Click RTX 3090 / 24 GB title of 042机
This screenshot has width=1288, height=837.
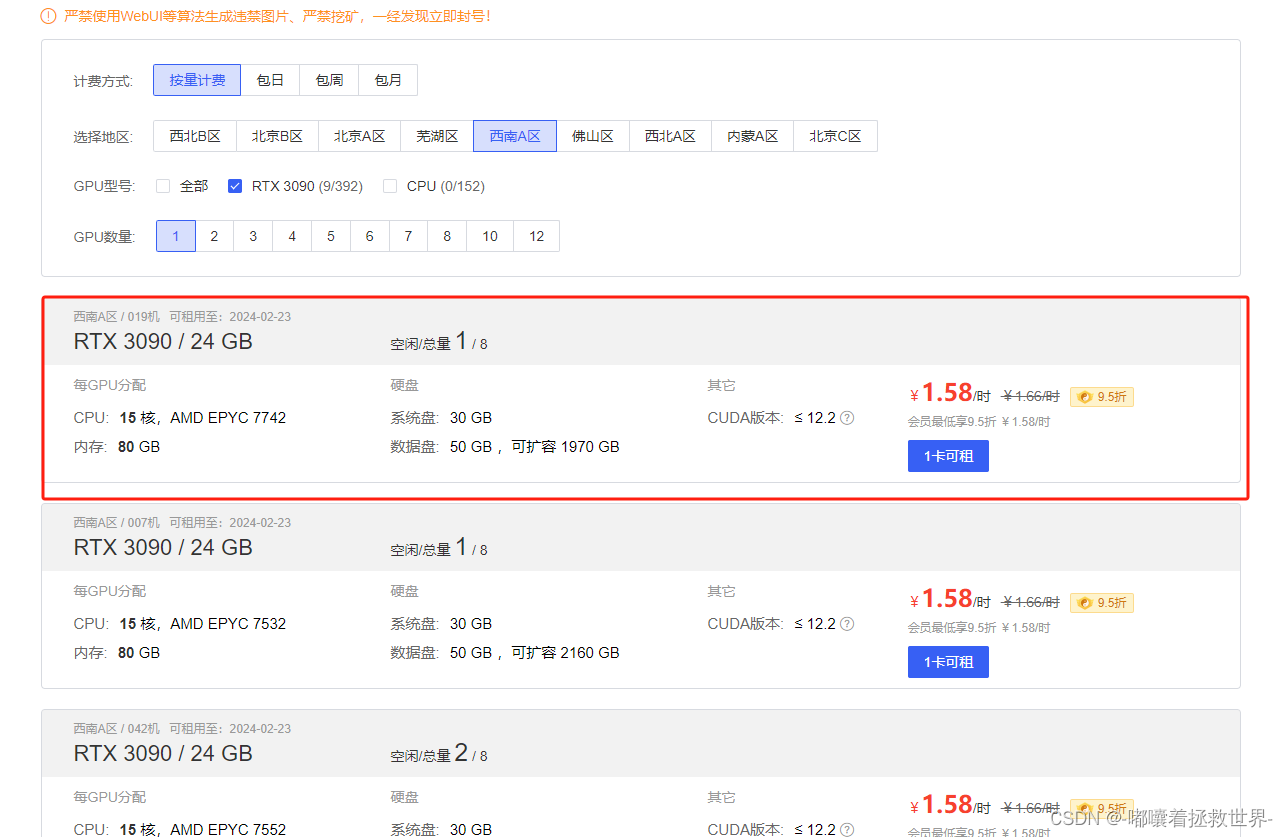[163, 753]
